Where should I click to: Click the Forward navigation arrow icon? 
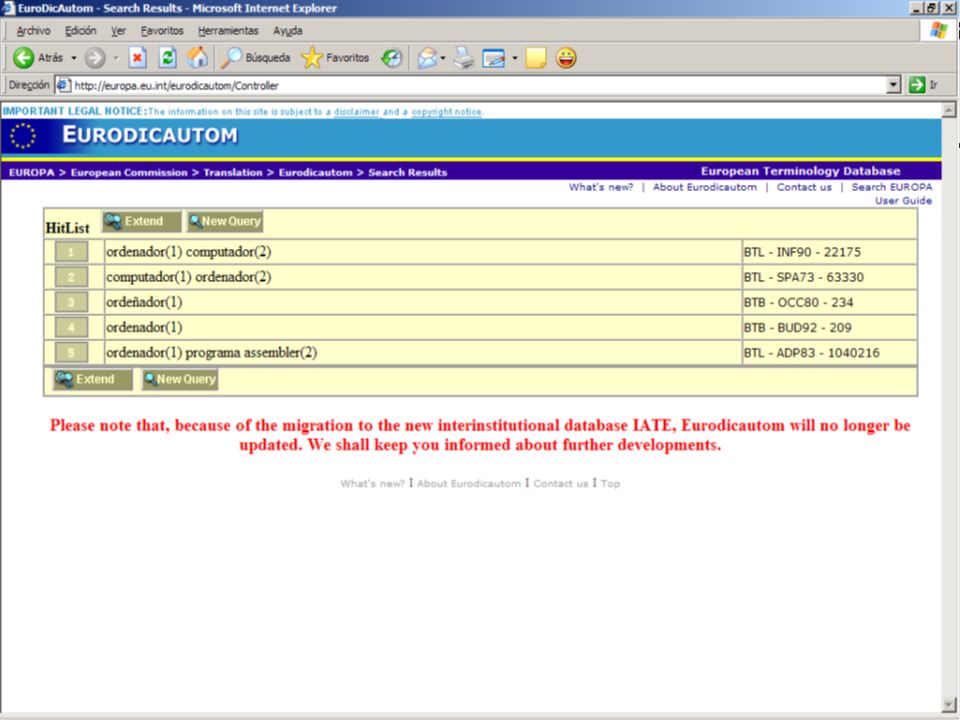coord(94,58)
